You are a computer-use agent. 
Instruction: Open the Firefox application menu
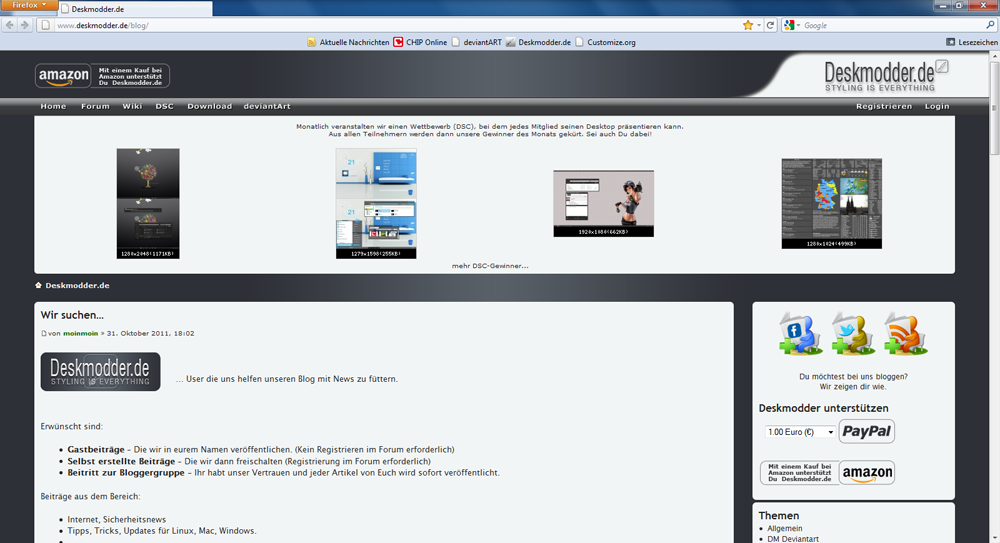pos(29,5)
